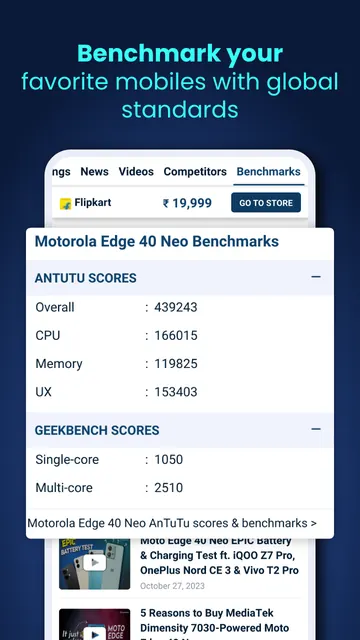Screen dimensions: 360x640
Task: Click the October 27, 2023 date
Action: tap(172, 586)
